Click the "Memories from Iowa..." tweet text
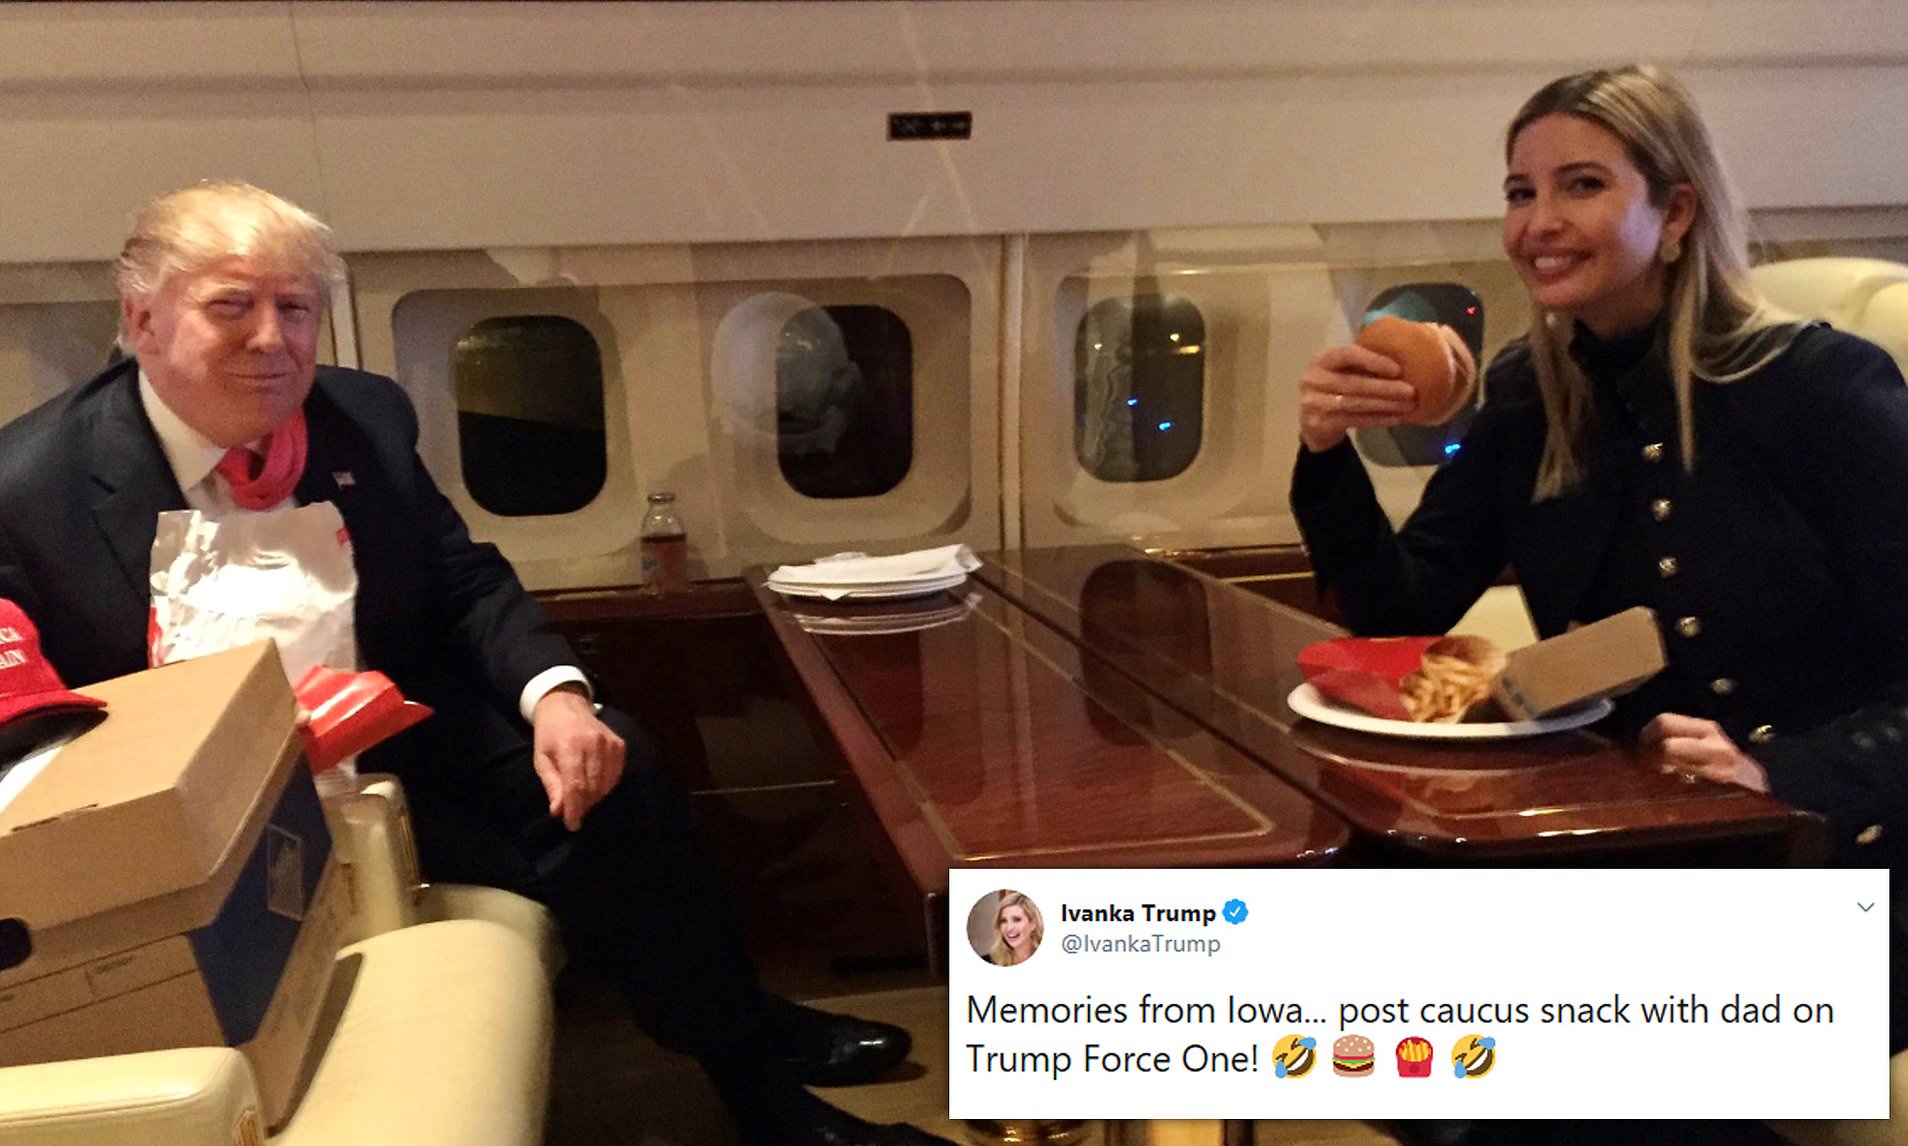Screen dimensions: 1908x1146 click(1400, 1010)
